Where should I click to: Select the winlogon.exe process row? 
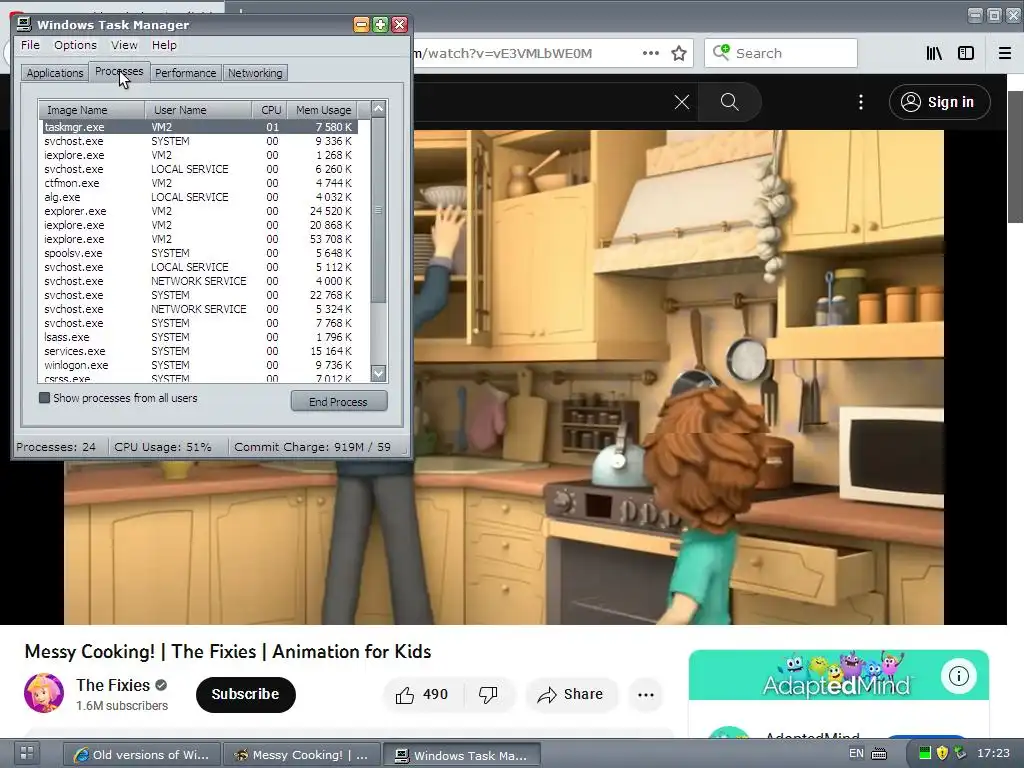tap(199, 366)
